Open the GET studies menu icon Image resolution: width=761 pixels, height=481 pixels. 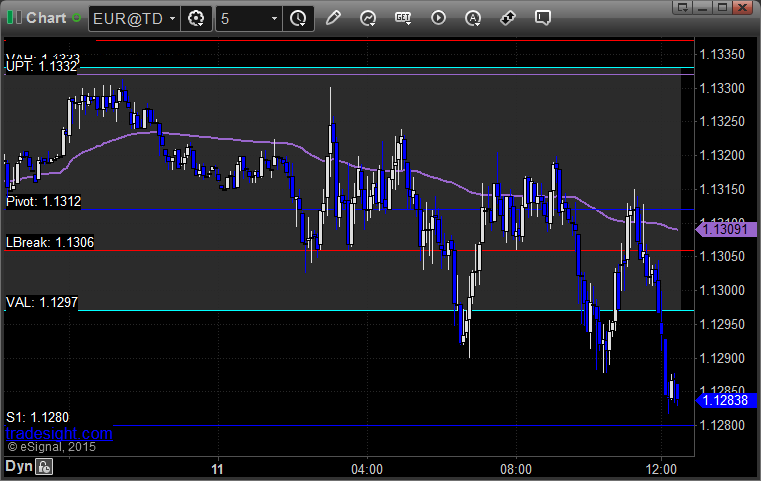click(403, 18)
